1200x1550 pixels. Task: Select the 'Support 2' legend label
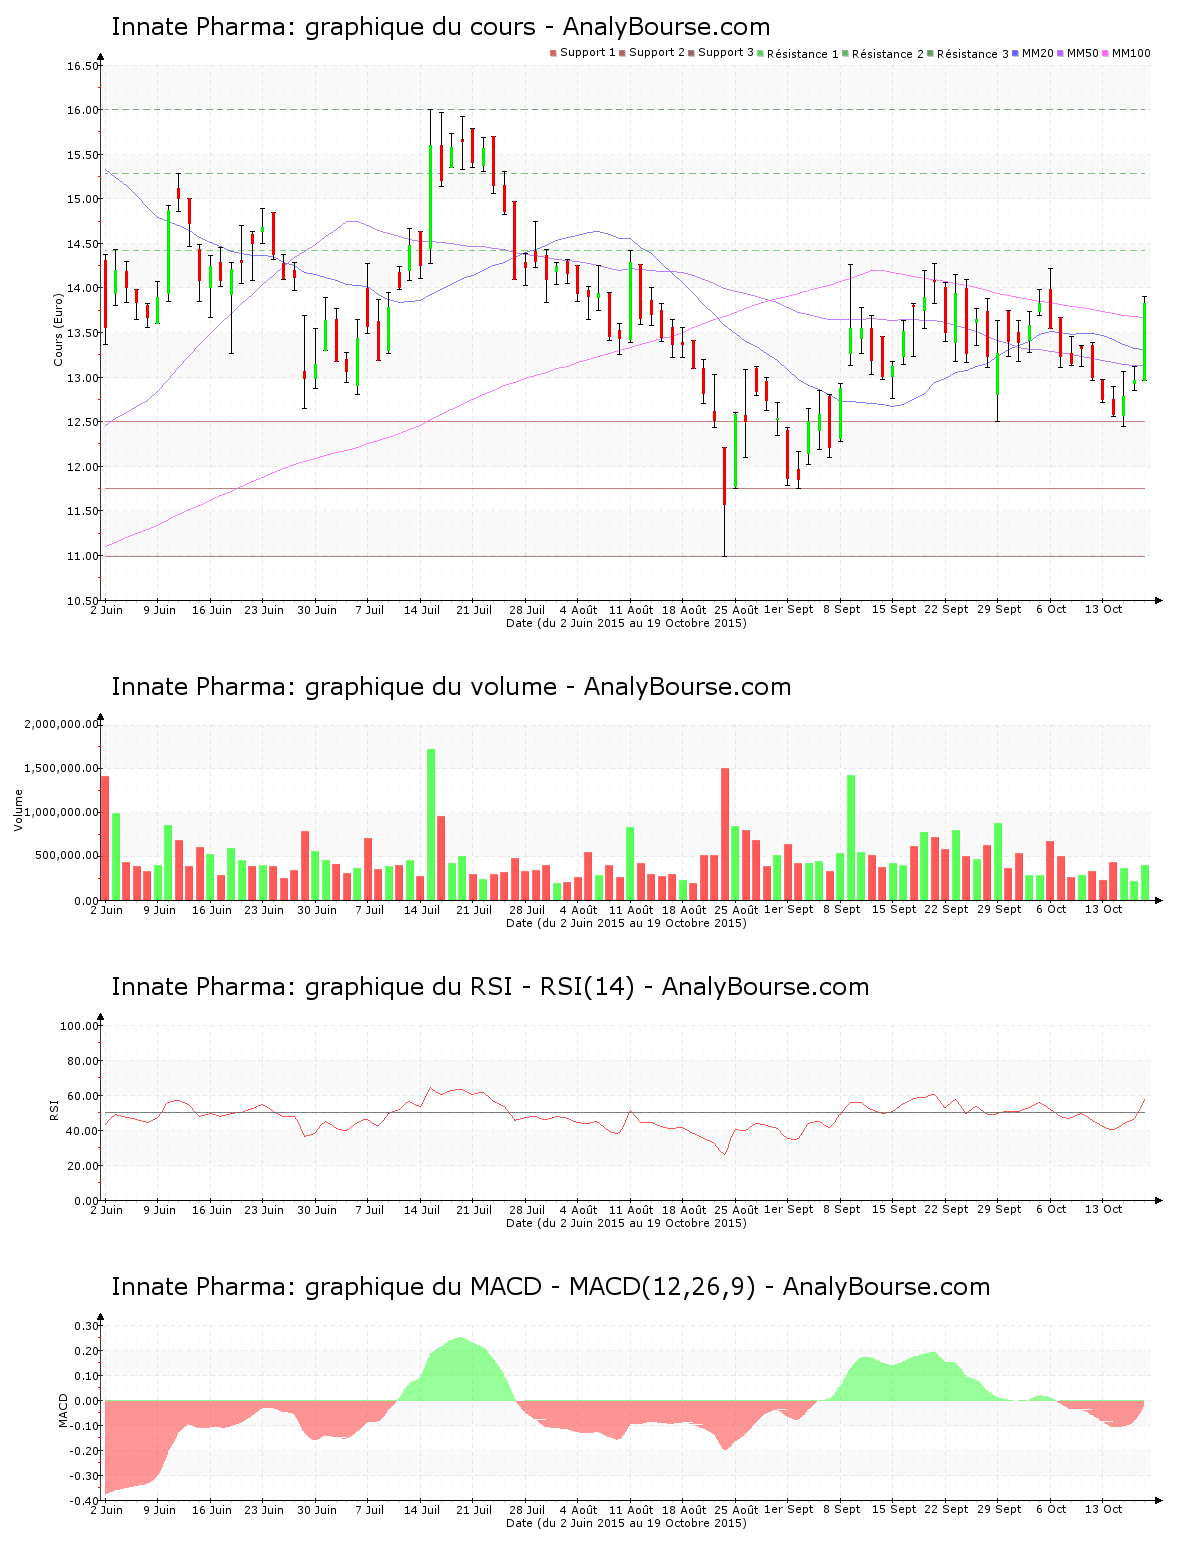point(657,53)
